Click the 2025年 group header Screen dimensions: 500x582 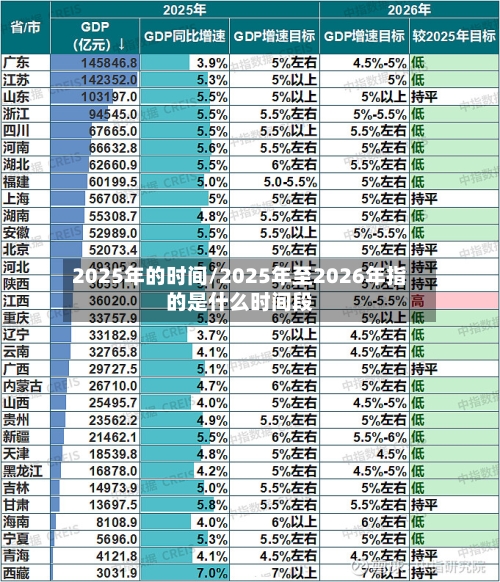[x=184, y=10]
